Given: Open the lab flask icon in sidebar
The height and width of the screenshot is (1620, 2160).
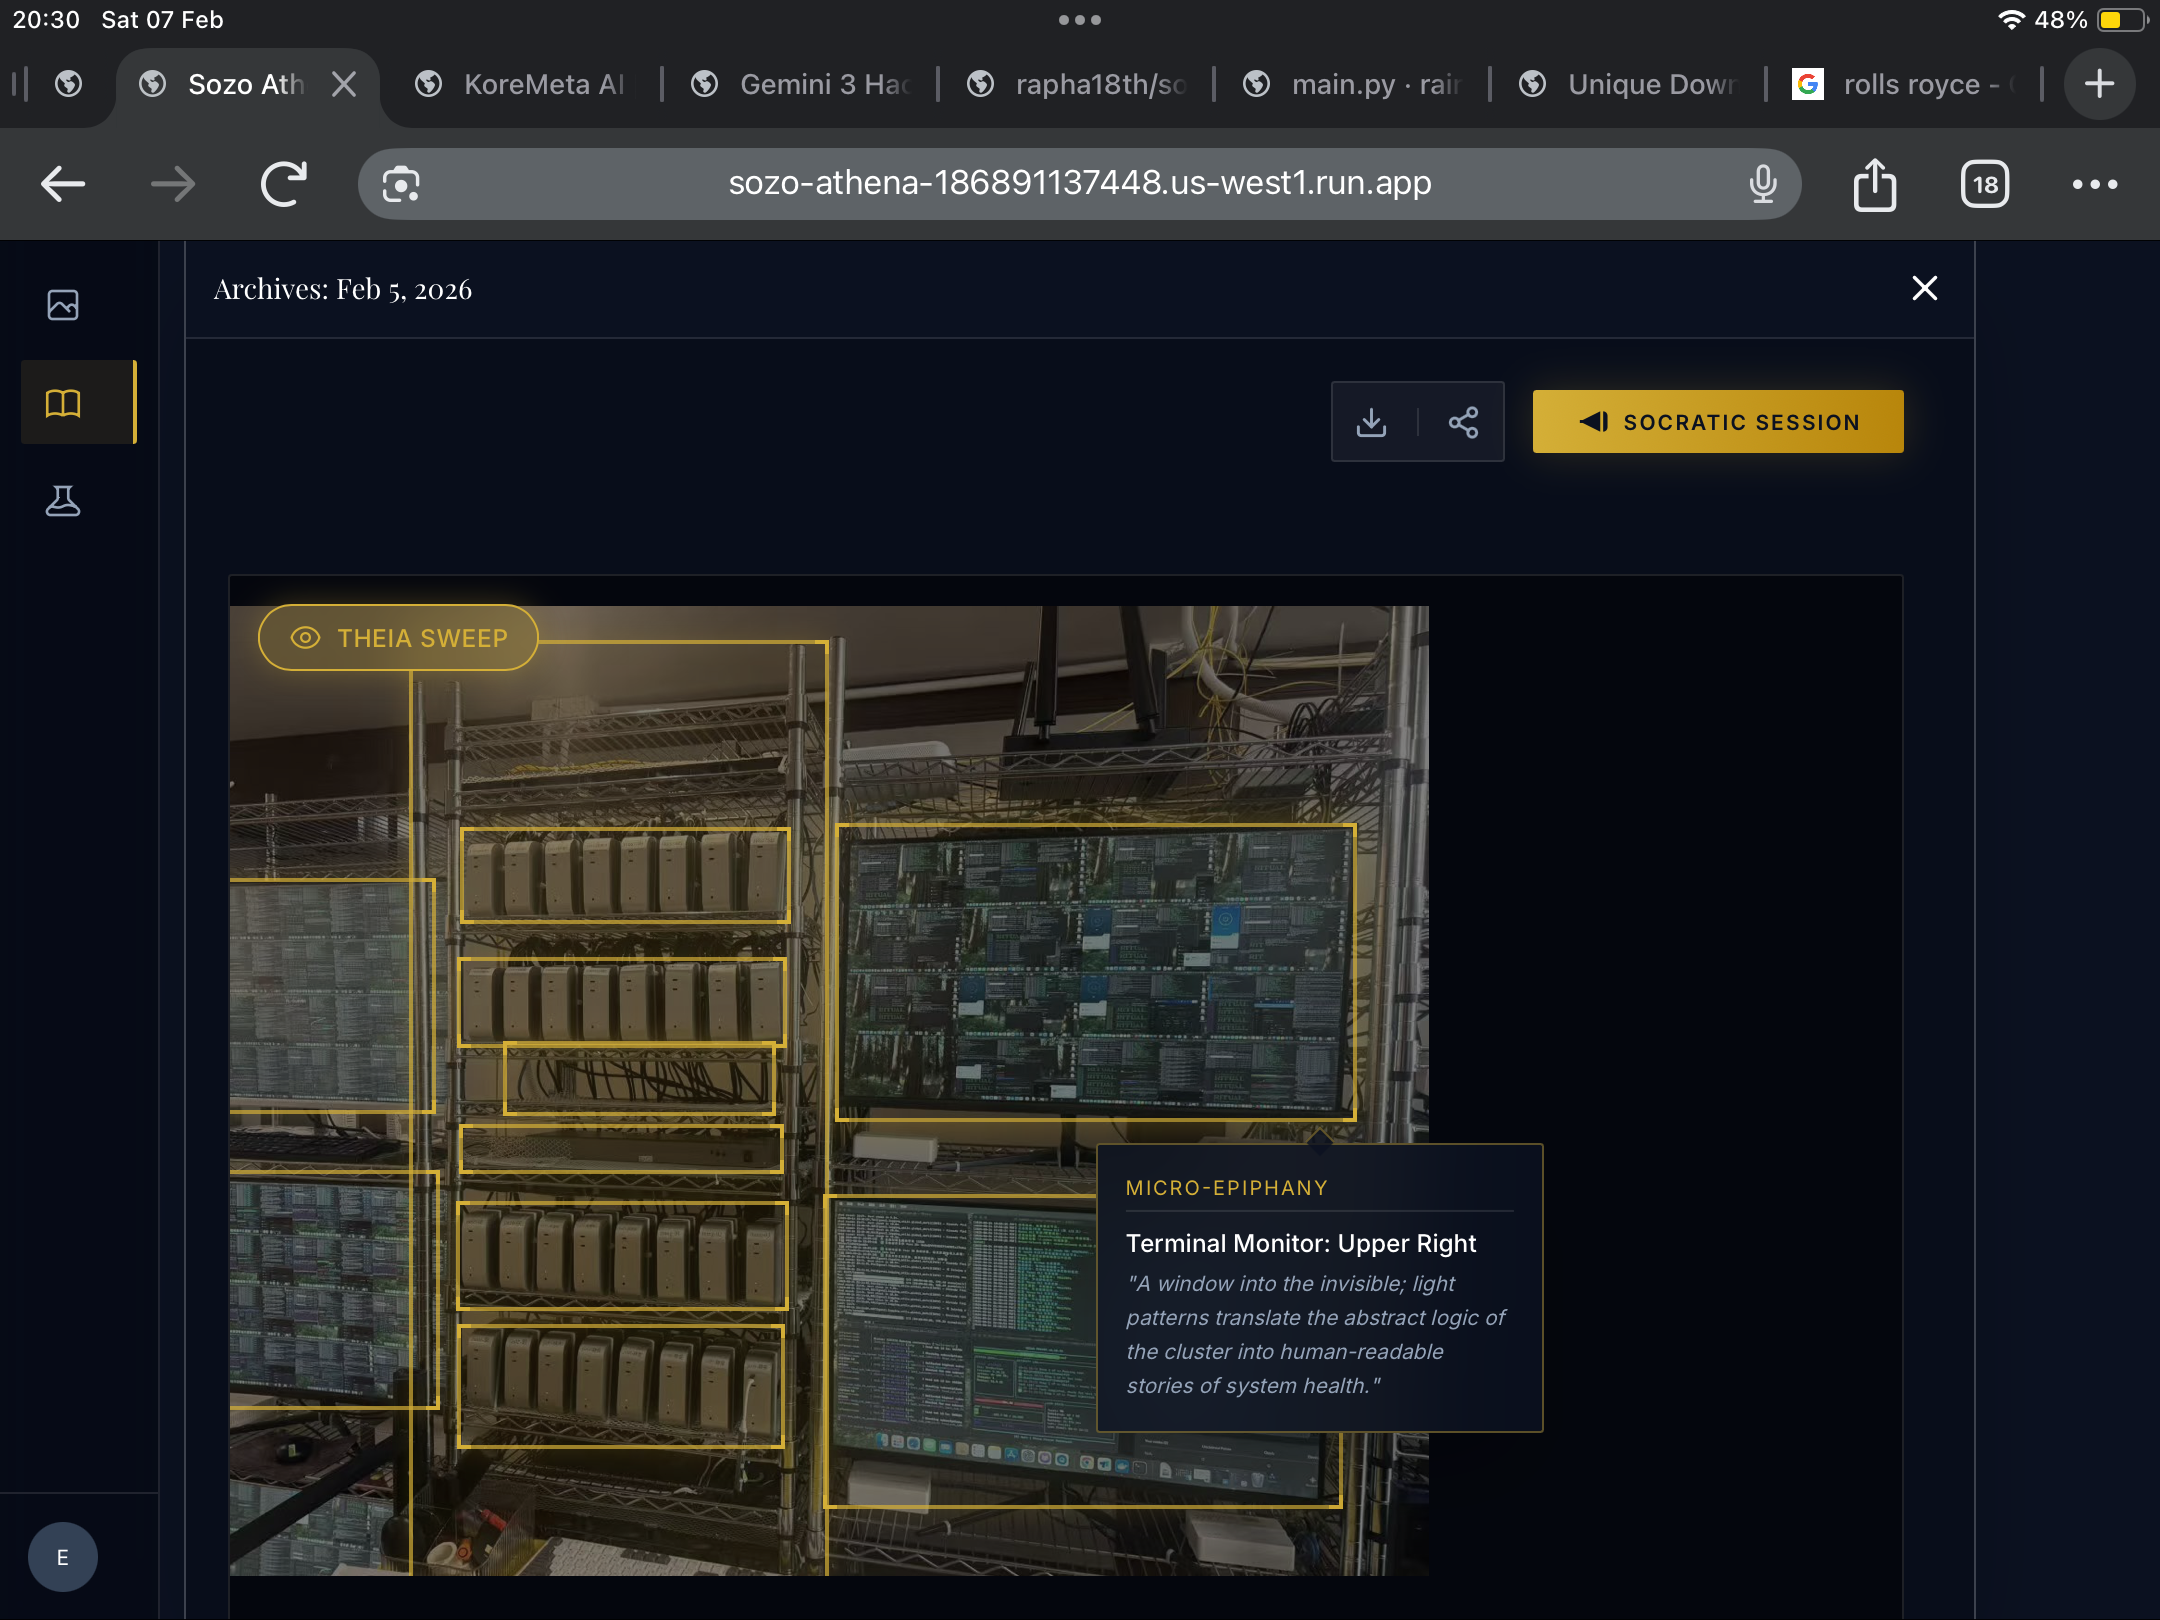Looking at the screenshot, I should click(x=63, y=501).
